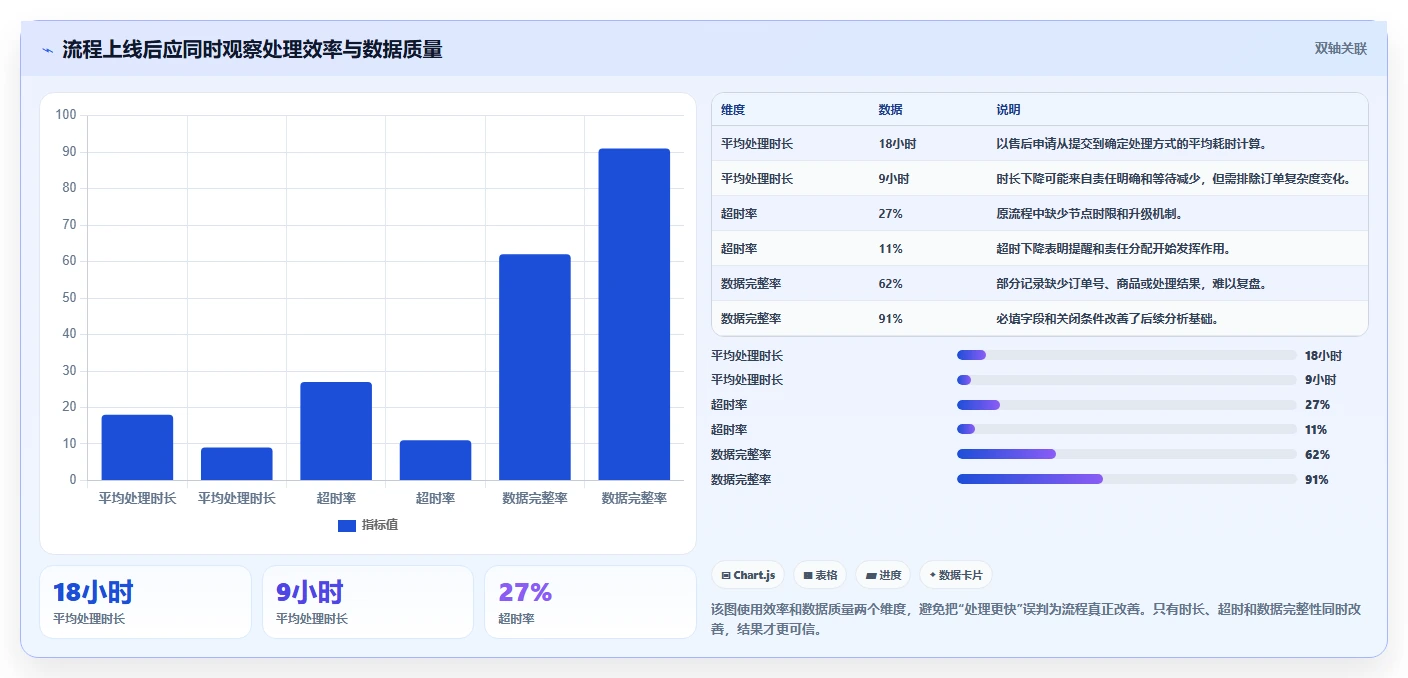Click the progress bar labeled 62%
Image resolution: width=1408 pixels, height=678 pixels.
(x=1126, y=454)
